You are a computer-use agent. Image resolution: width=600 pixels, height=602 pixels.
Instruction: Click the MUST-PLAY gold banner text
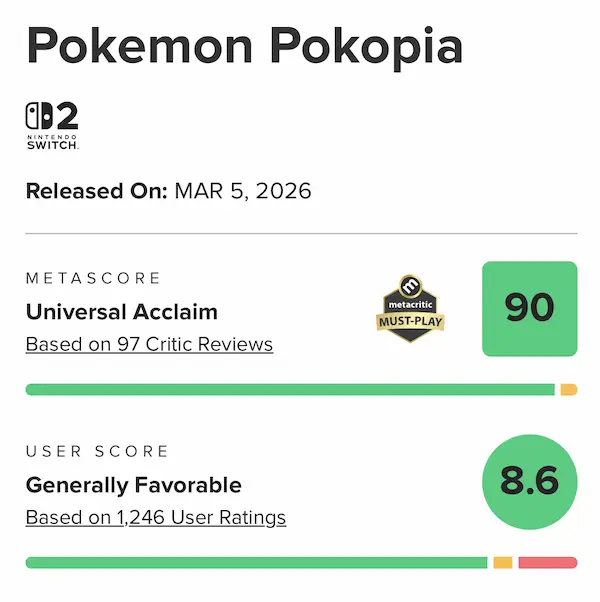(x=410, y=322)
